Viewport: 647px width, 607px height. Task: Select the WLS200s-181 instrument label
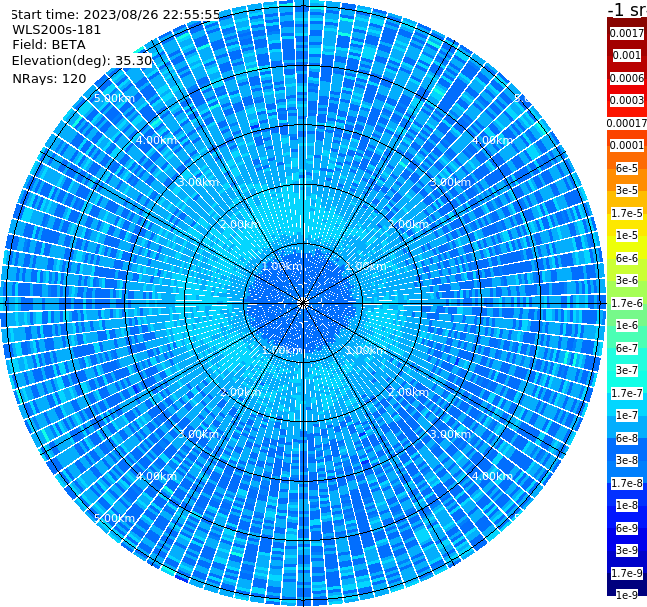click(57, 30)
